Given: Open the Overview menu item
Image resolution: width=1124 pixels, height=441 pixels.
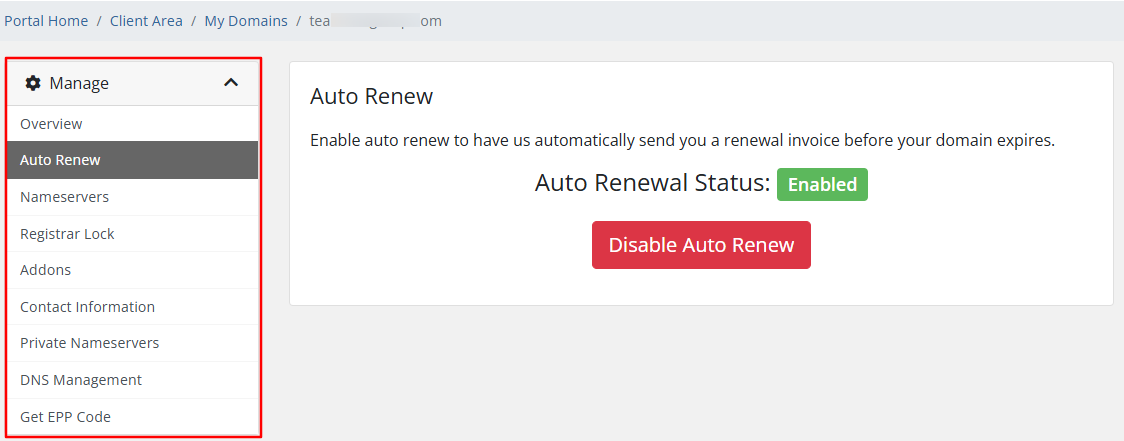Looking at the screenshot, I should pos(51,124).
